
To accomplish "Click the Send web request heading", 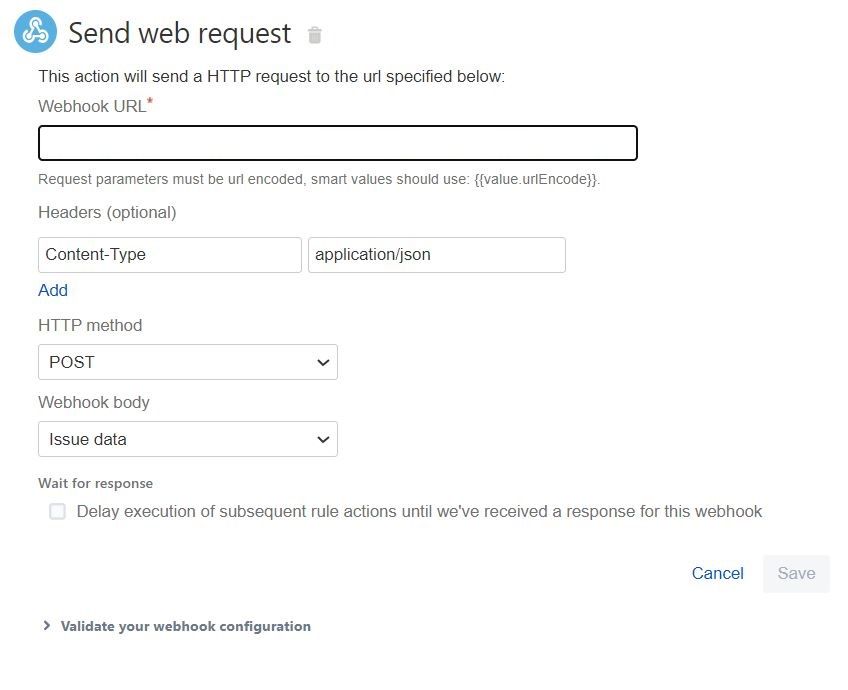I will (180, 33).
